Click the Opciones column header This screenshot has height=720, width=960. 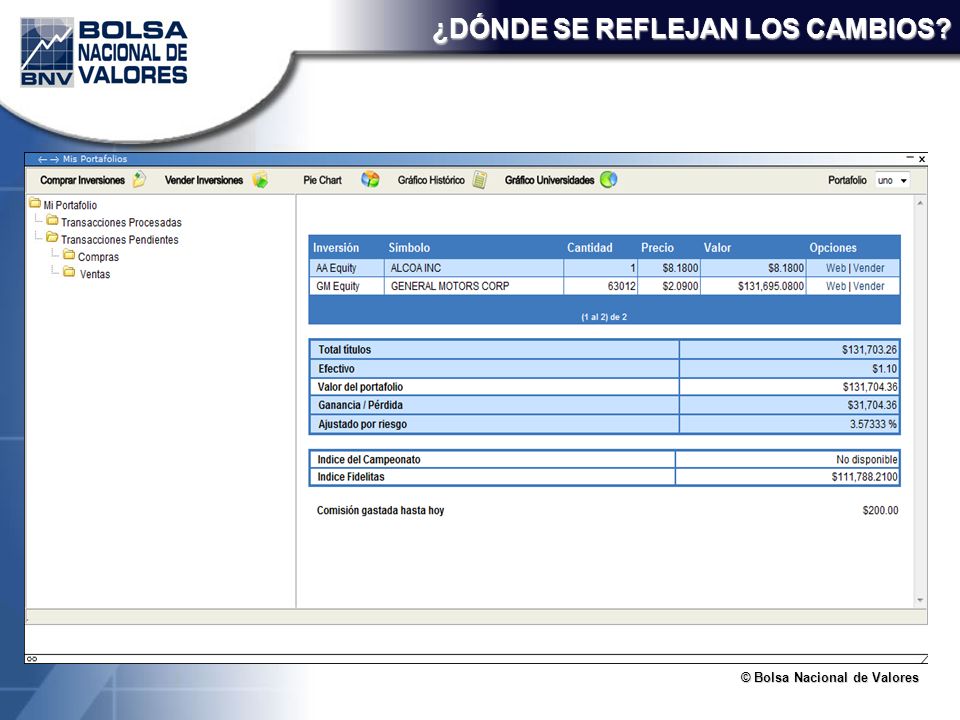pos(833,248)
